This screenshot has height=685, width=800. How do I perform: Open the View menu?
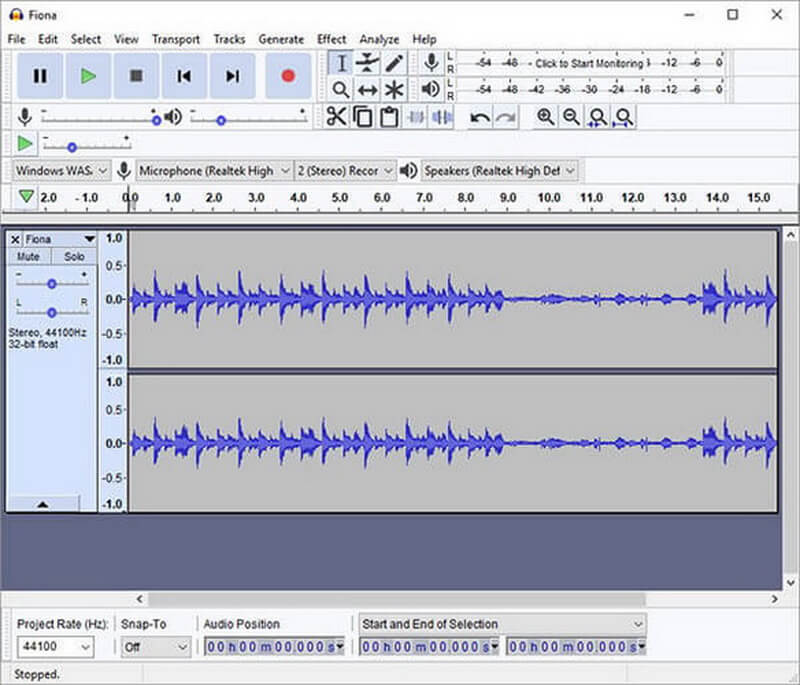point(126,39)
